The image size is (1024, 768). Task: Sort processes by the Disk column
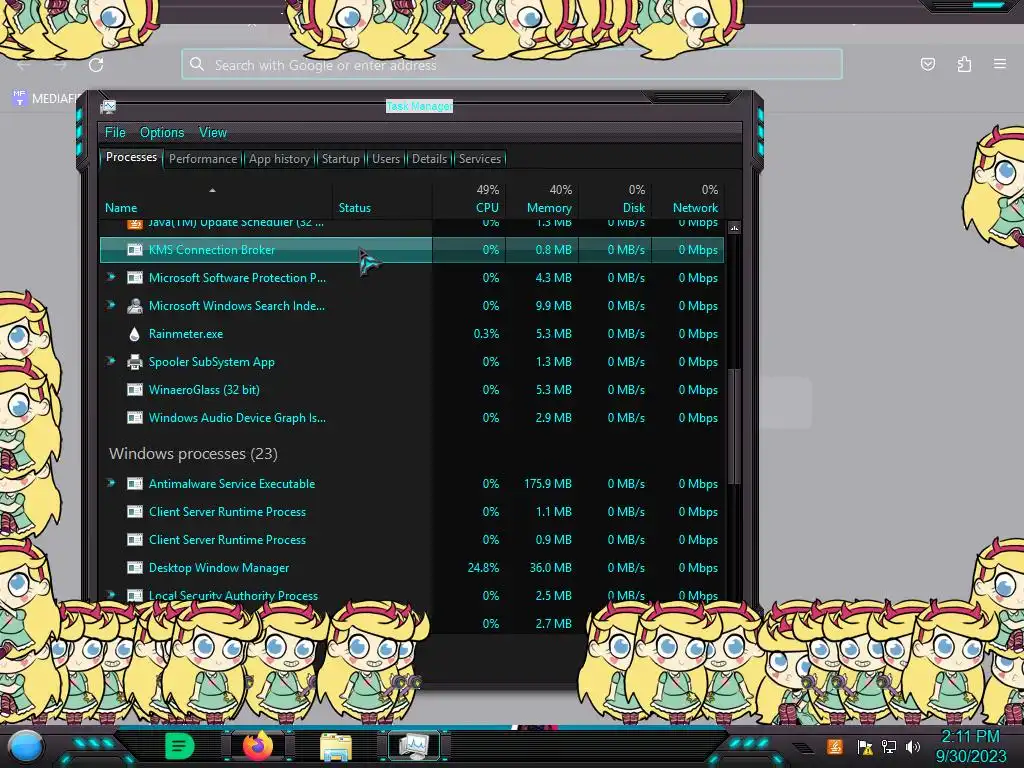click(x=633, y=208)
